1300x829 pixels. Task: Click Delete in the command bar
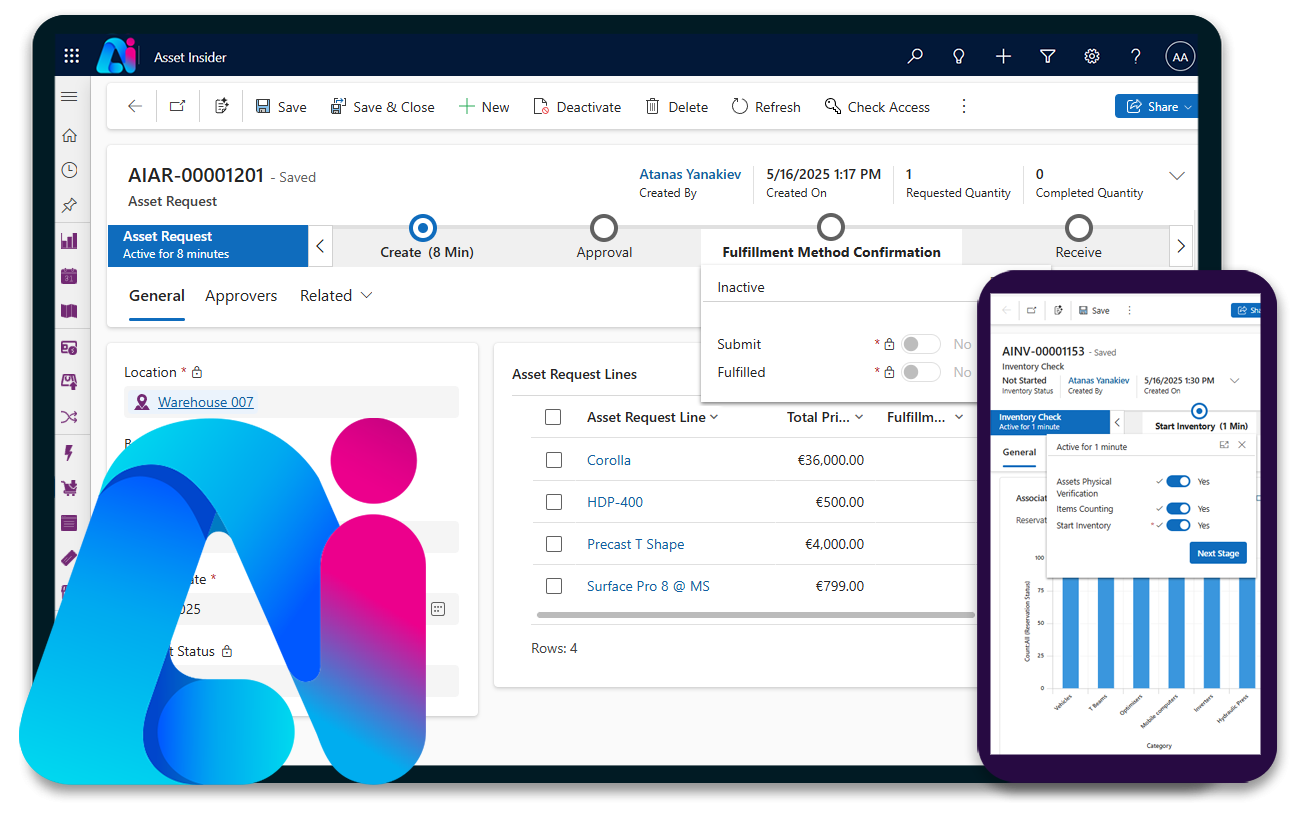coord(676,107)
